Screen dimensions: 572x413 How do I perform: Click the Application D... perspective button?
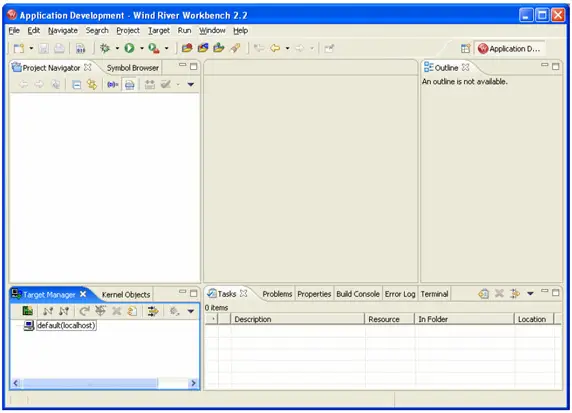tap(509, 49)
